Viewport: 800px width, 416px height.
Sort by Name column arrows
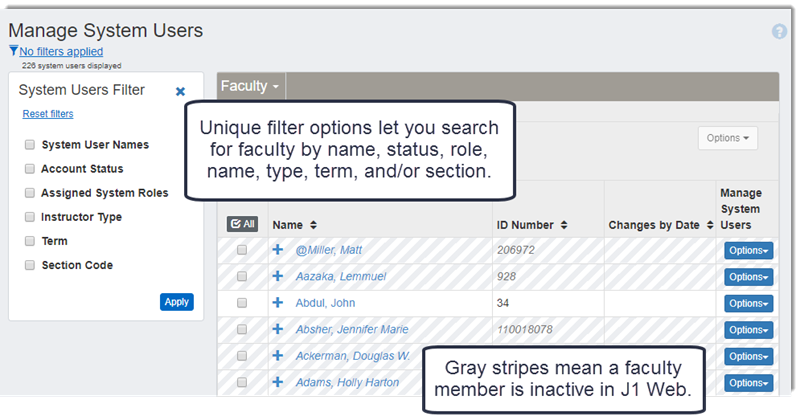coord(313,225)
